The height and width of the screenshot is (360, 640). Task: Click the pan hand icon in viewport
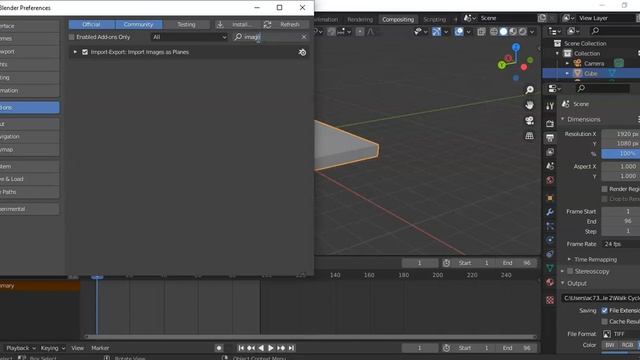point(529,105)
